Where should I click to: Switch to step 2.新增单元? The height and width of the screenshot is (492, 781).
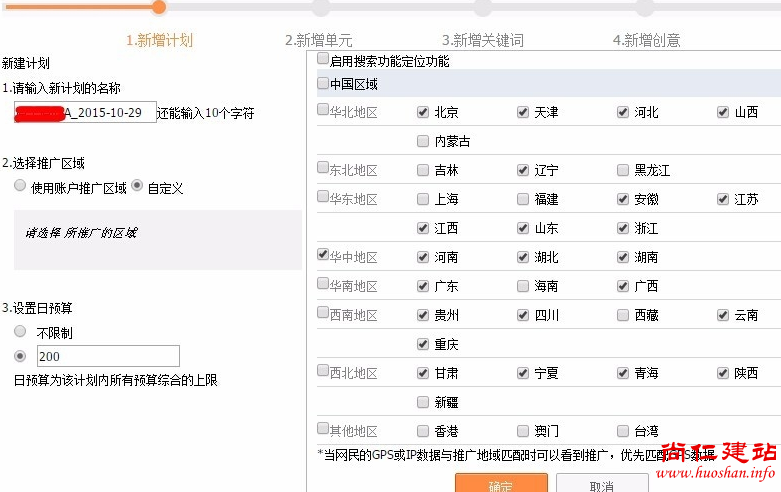click(x=318, y=40)
